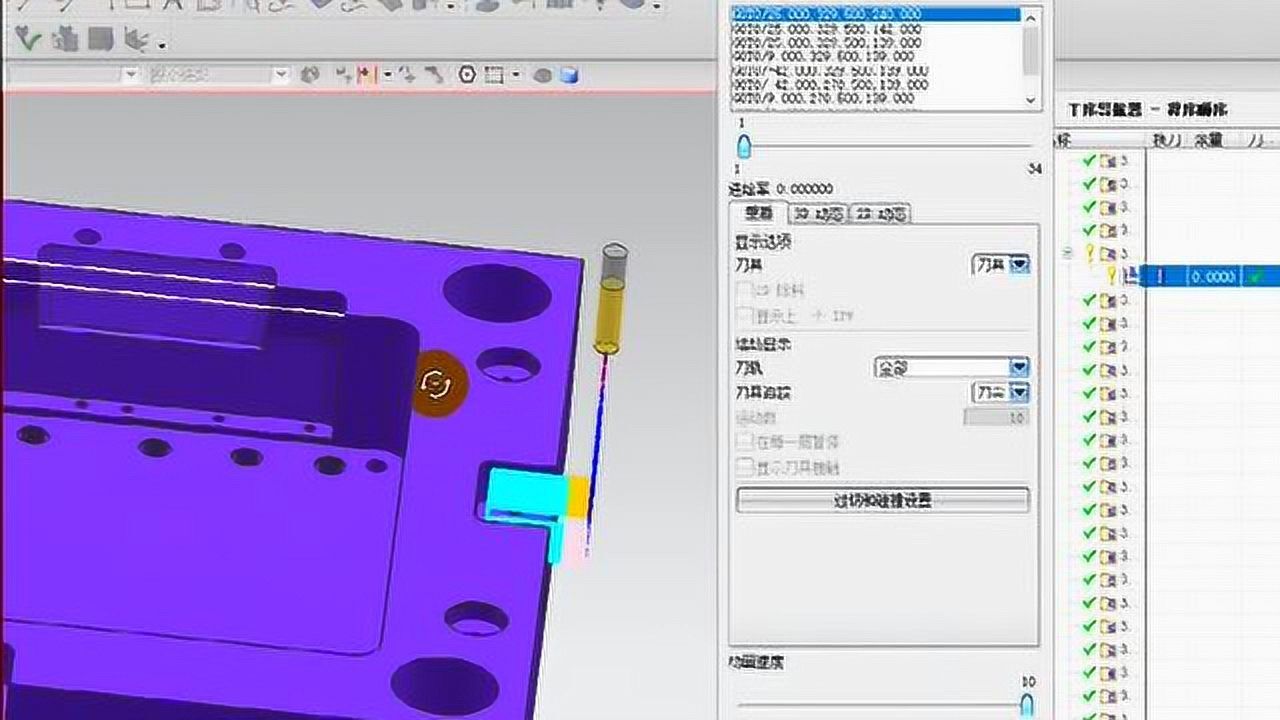Click the green checkmark verify icon
1280x720 pixels.
(x=27, y=39)
